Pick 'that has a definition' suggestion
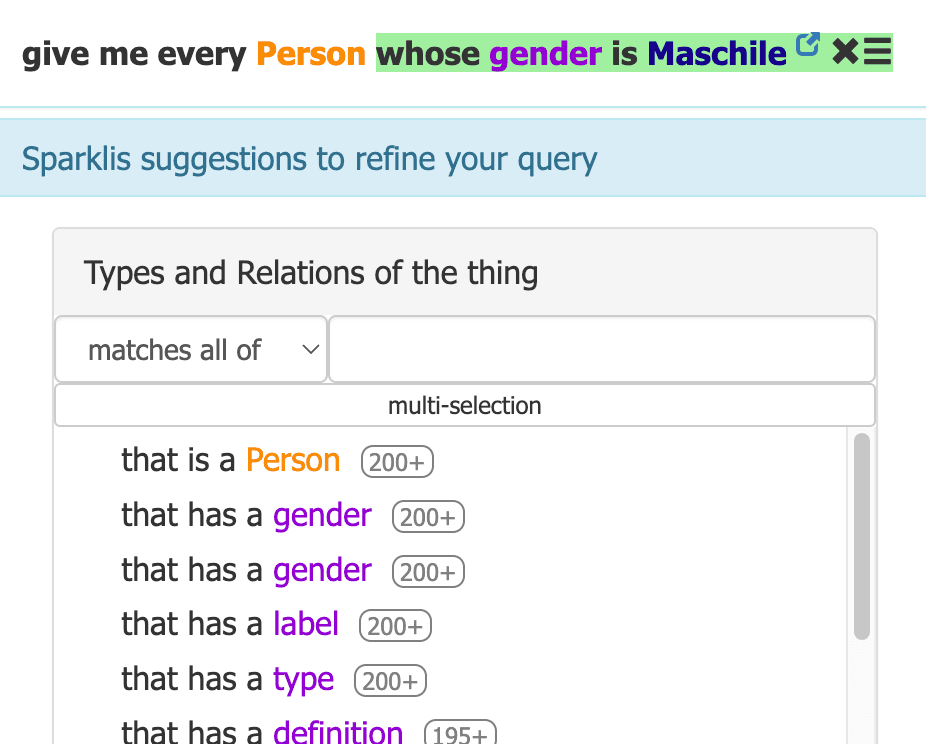This screenshot has height=744, width=926. click(x=262, y=732)
